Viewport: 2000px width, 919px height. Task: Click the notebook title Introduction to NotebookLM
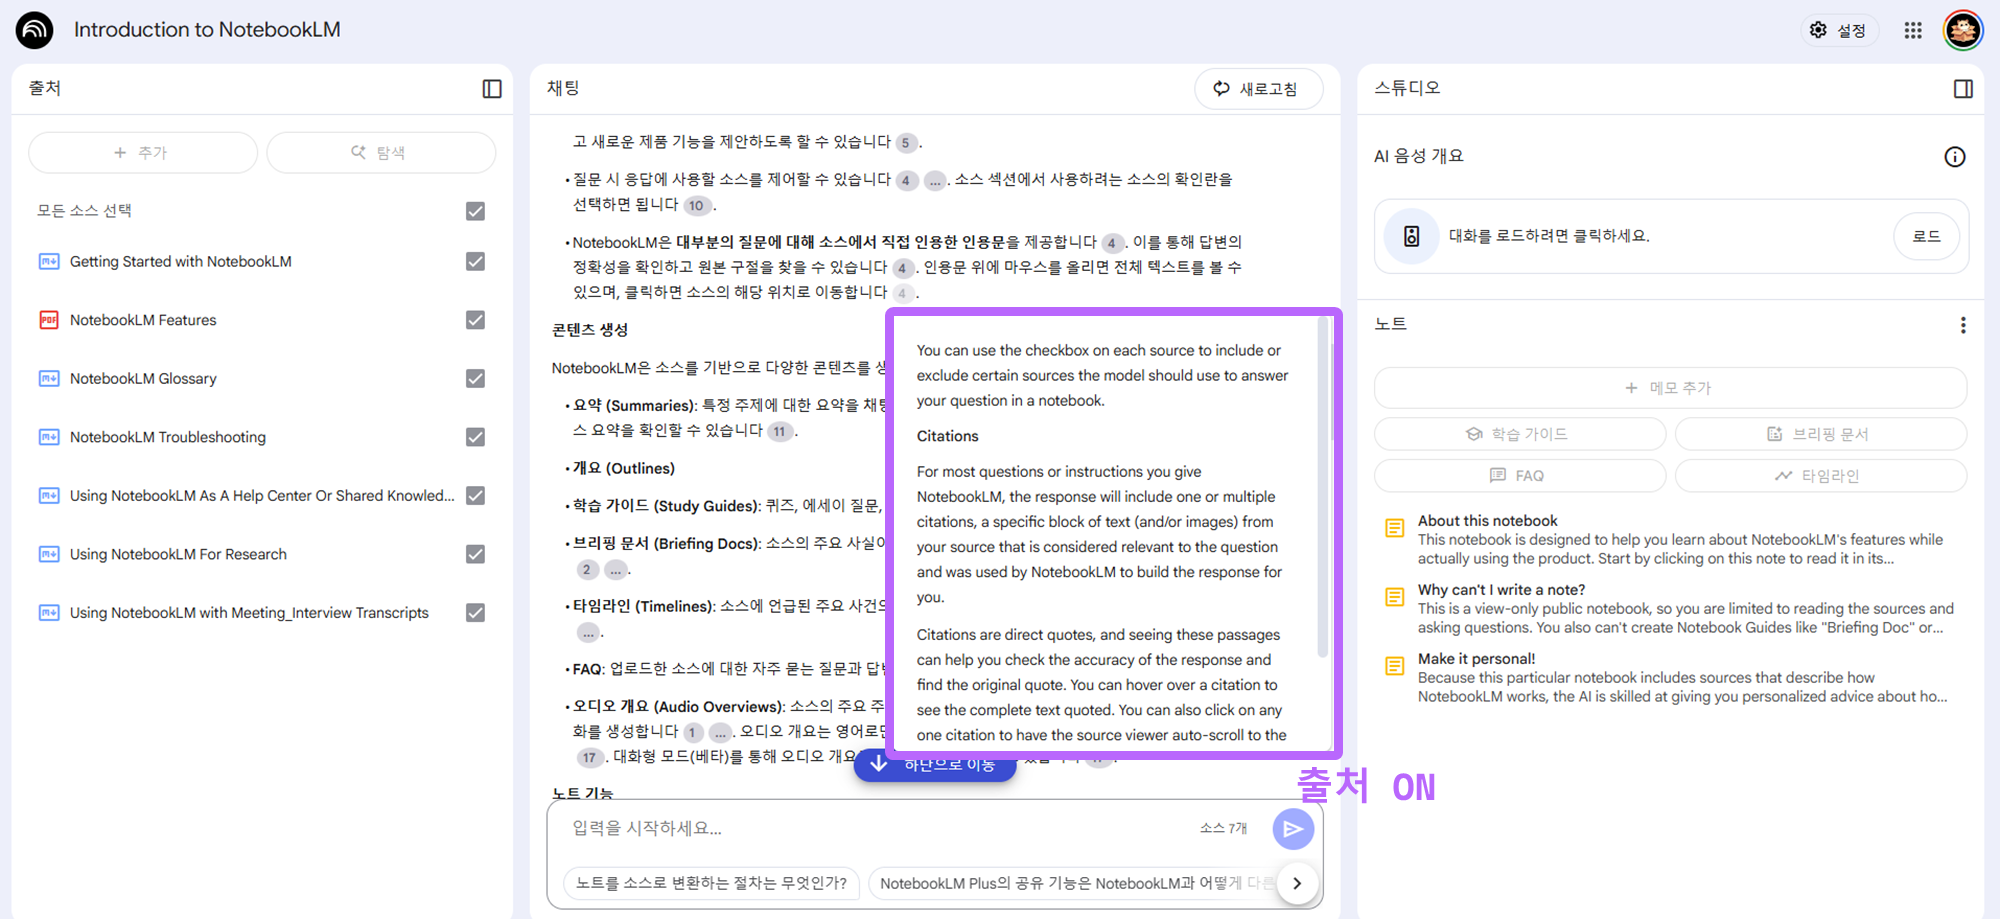pyautogui.click(x=207, y=30)
